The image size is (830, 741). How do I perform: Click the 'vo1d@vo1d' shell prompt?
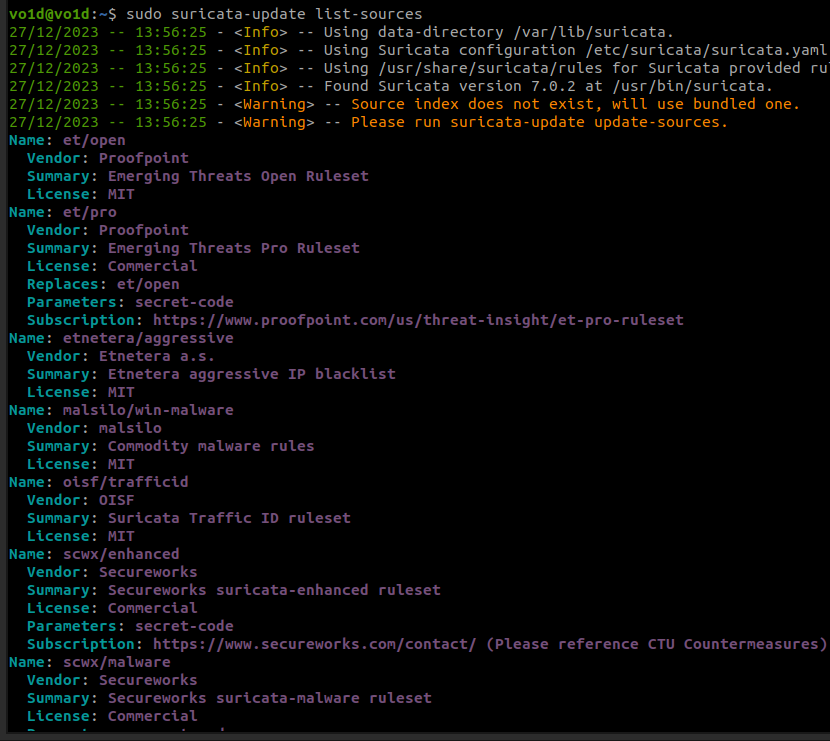point(50,14)
